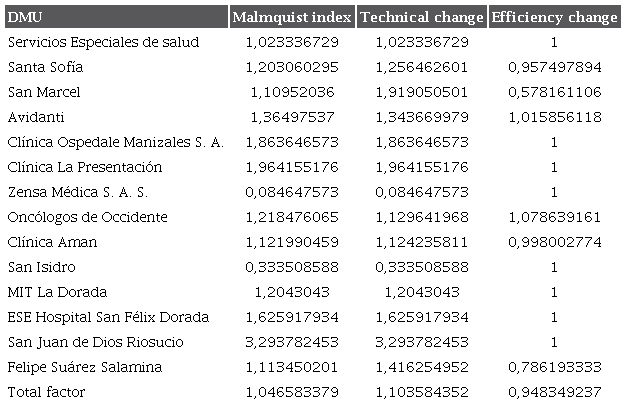Click Total factor Malmquist value 1,046583379
The width and height of the screenshot is (626, 408).
pyautogui.click(x=292, y=392)
